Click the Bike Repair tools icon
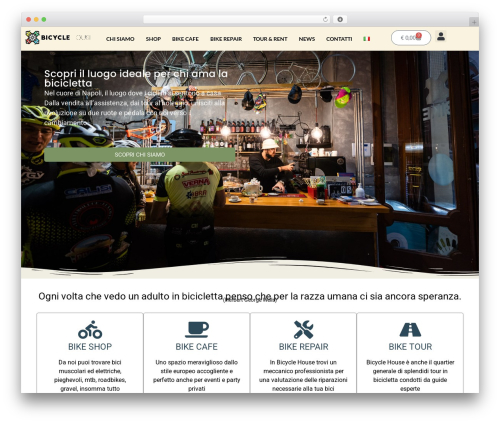 click(303, 329)
